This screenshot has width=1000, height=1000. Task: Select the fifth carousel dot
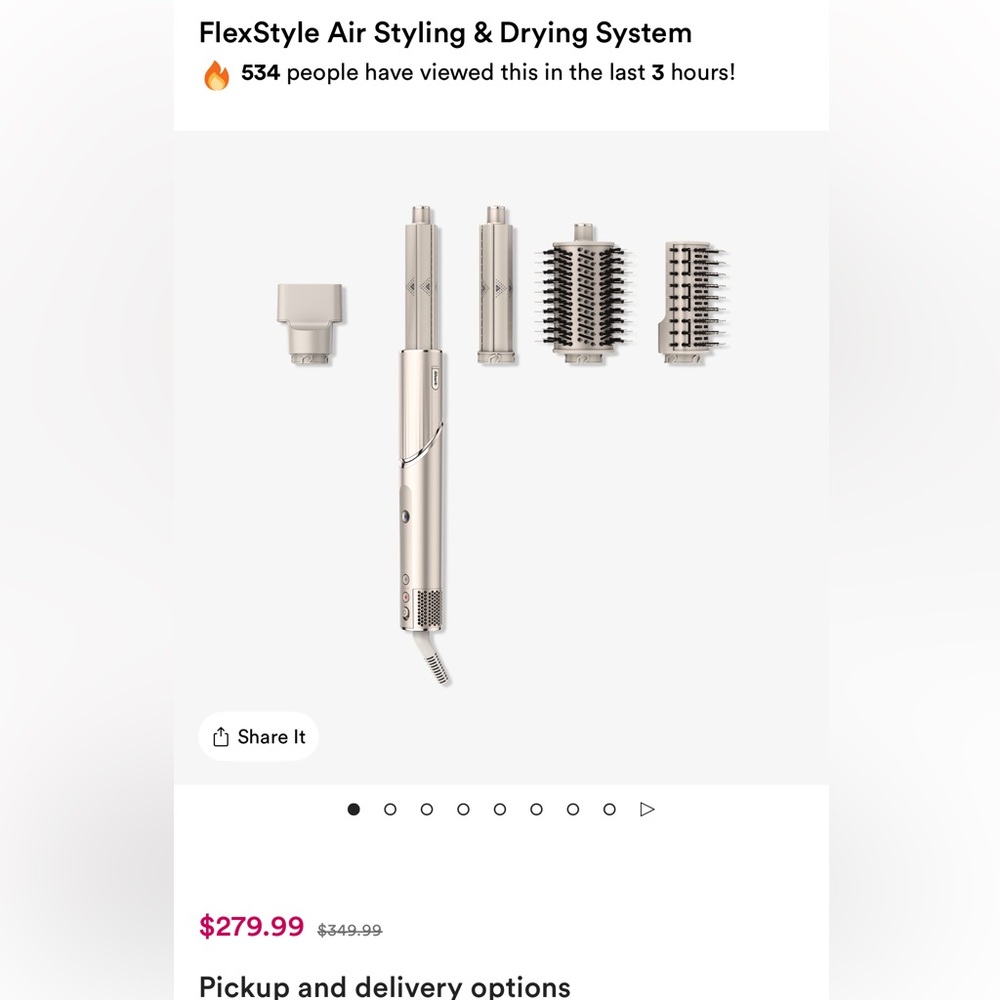click(500, 808)
